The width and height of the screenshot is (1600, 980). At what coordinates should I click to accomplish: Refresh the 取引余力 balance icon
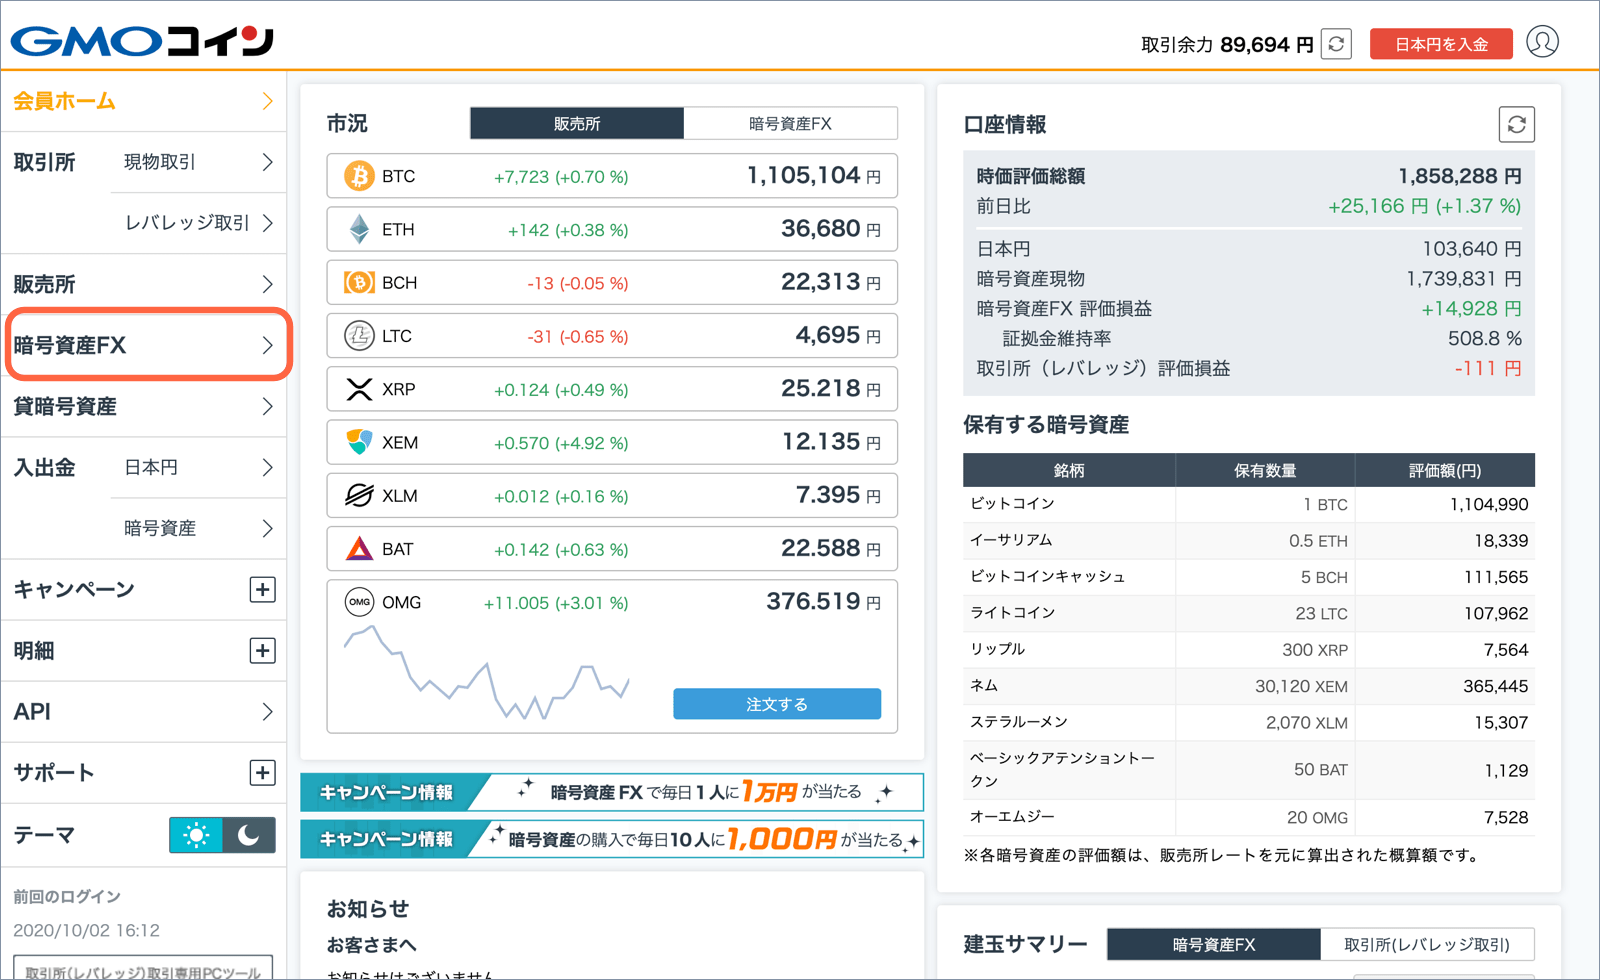click(x=1336, y=44)
